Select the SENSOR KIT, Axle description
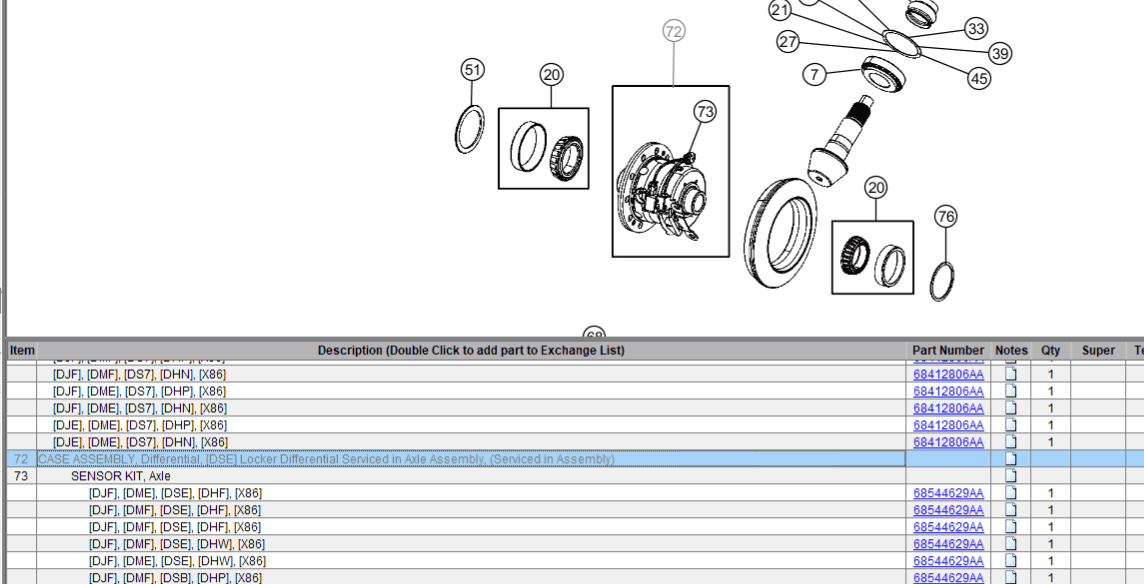This screenshot has height=584, width=1144. tap(120, 476)
